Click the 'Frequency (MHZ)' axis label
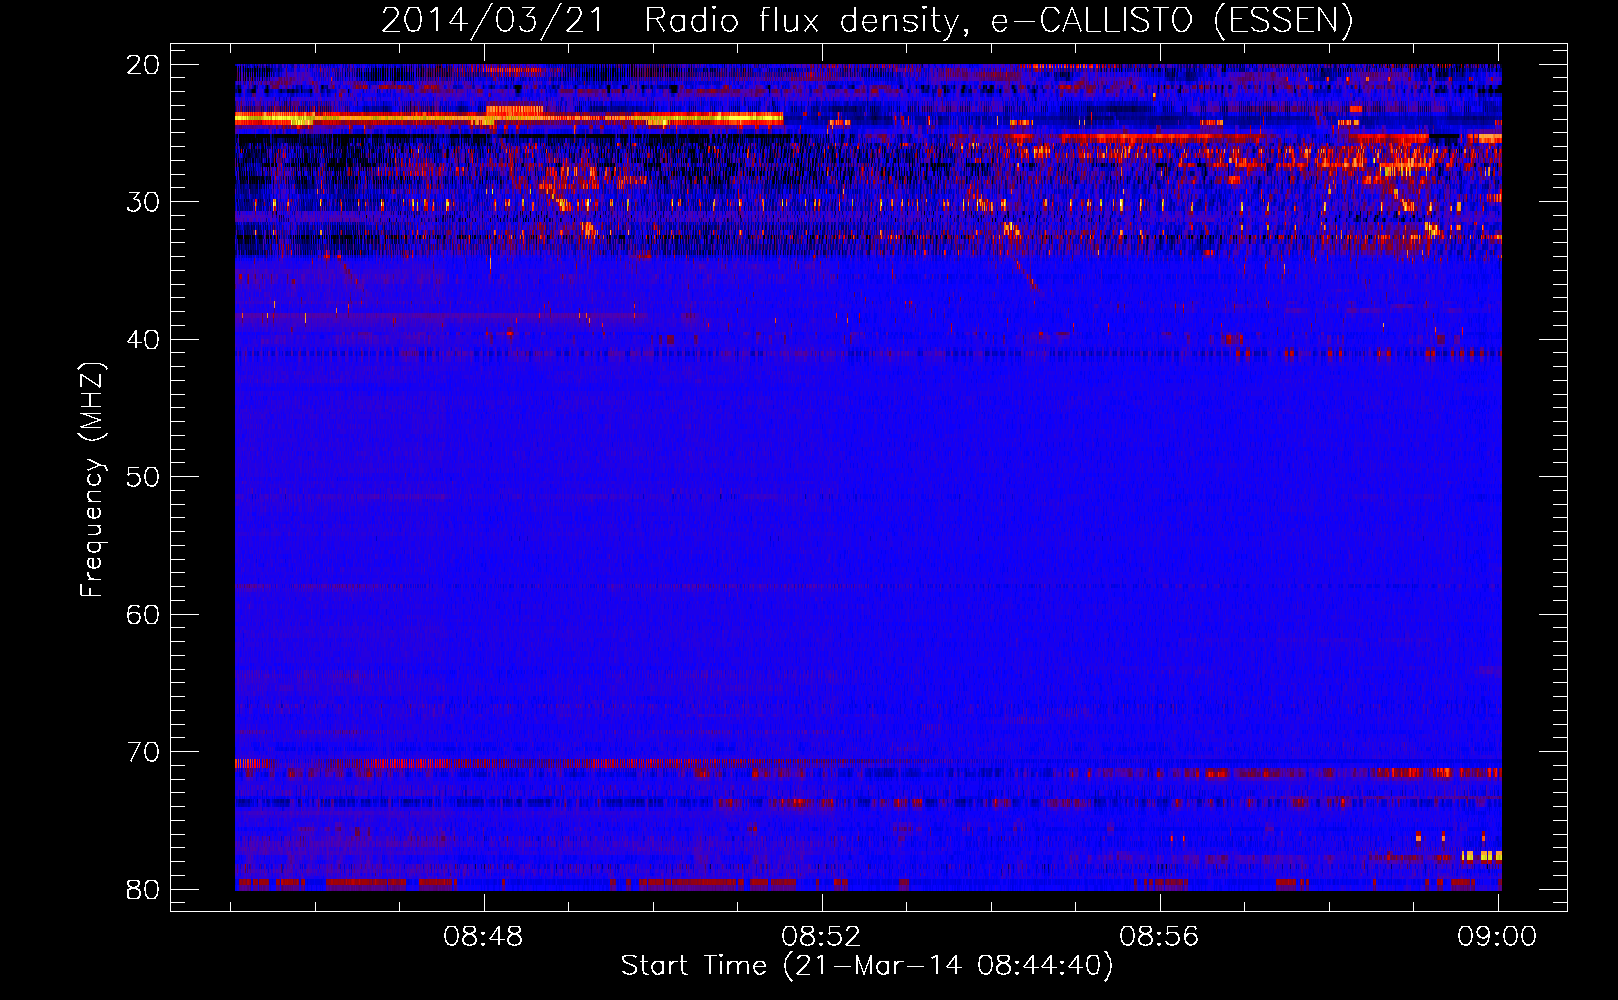 click(92, 479)
